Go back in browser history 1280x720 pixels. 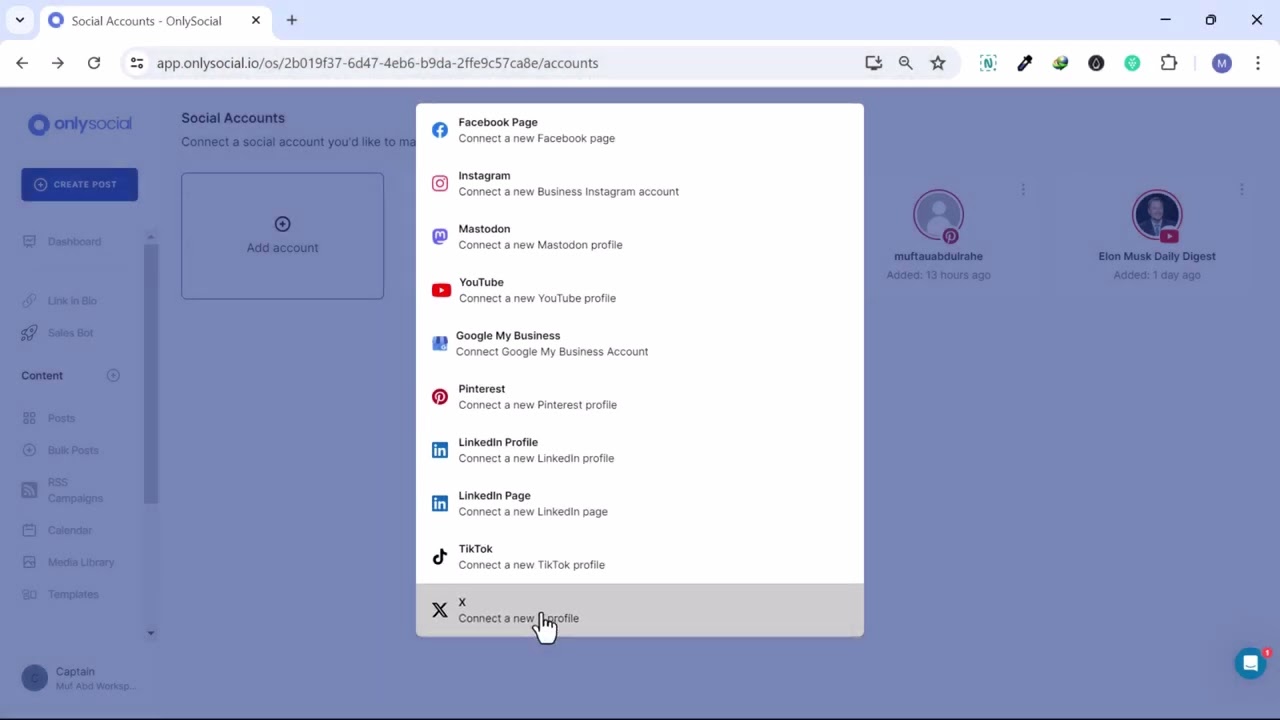click(x=22, y=63)
